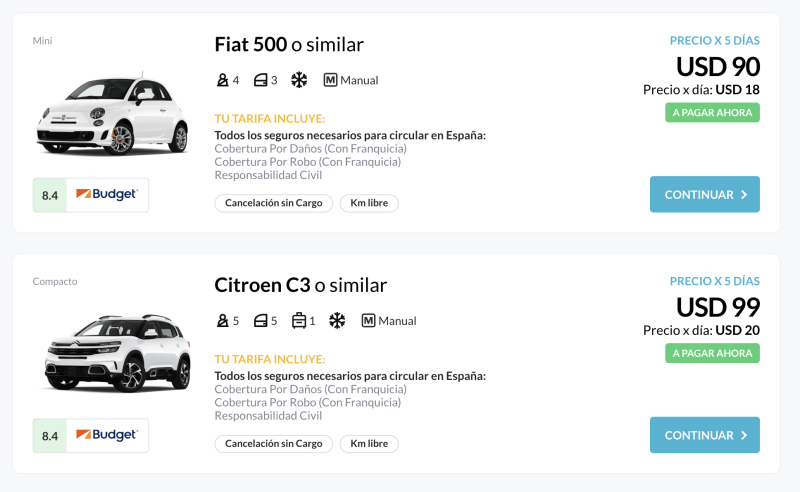This screenshot has width=800, height=492.
Task: Click the white Fiat 500 car image
Action: pyautogui.click(x=112, y=115)
